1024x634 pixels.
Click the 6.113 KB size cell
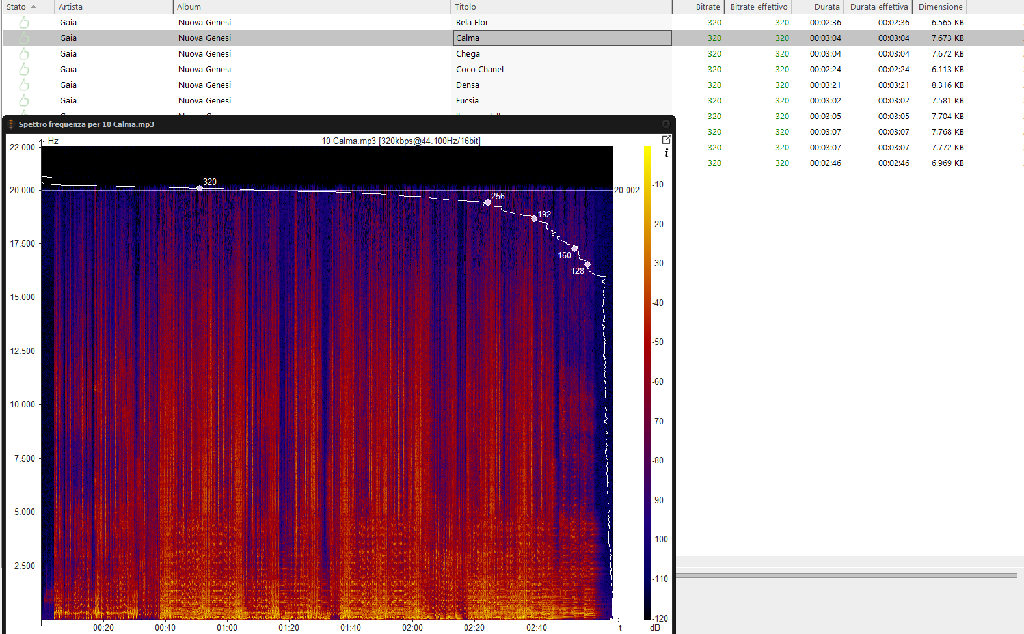coord(947,69)
